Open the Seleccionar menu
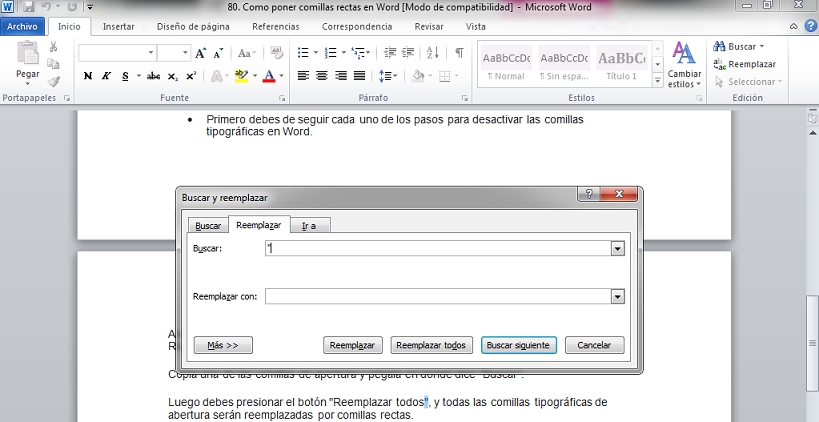 [748, 81]
